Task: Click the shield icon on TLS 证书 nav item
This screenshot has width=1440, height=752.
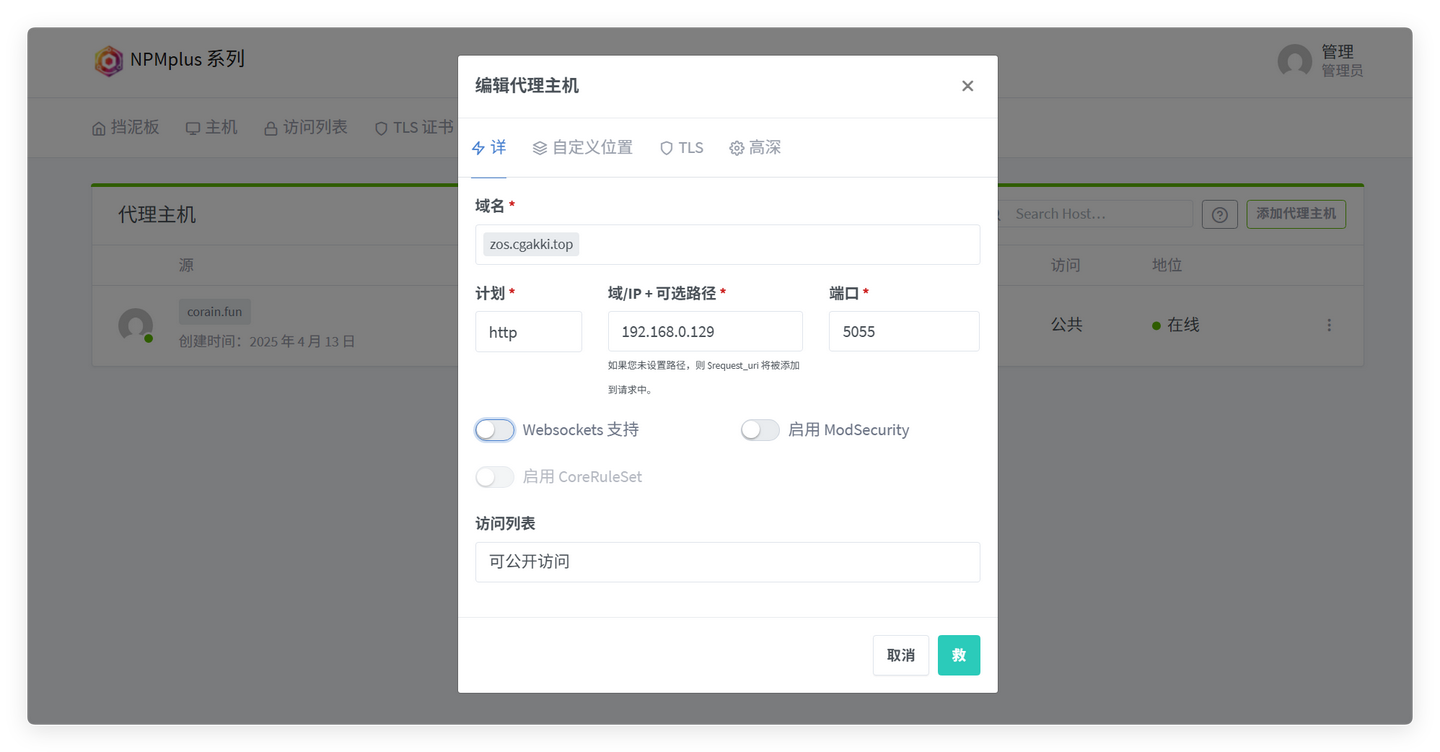Action: click(380, 127)
